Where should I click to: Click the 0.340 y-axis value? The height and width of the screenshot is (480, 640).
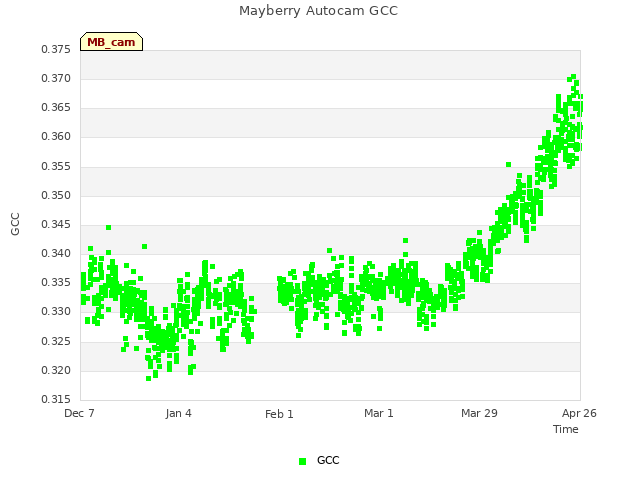point(56,253)
